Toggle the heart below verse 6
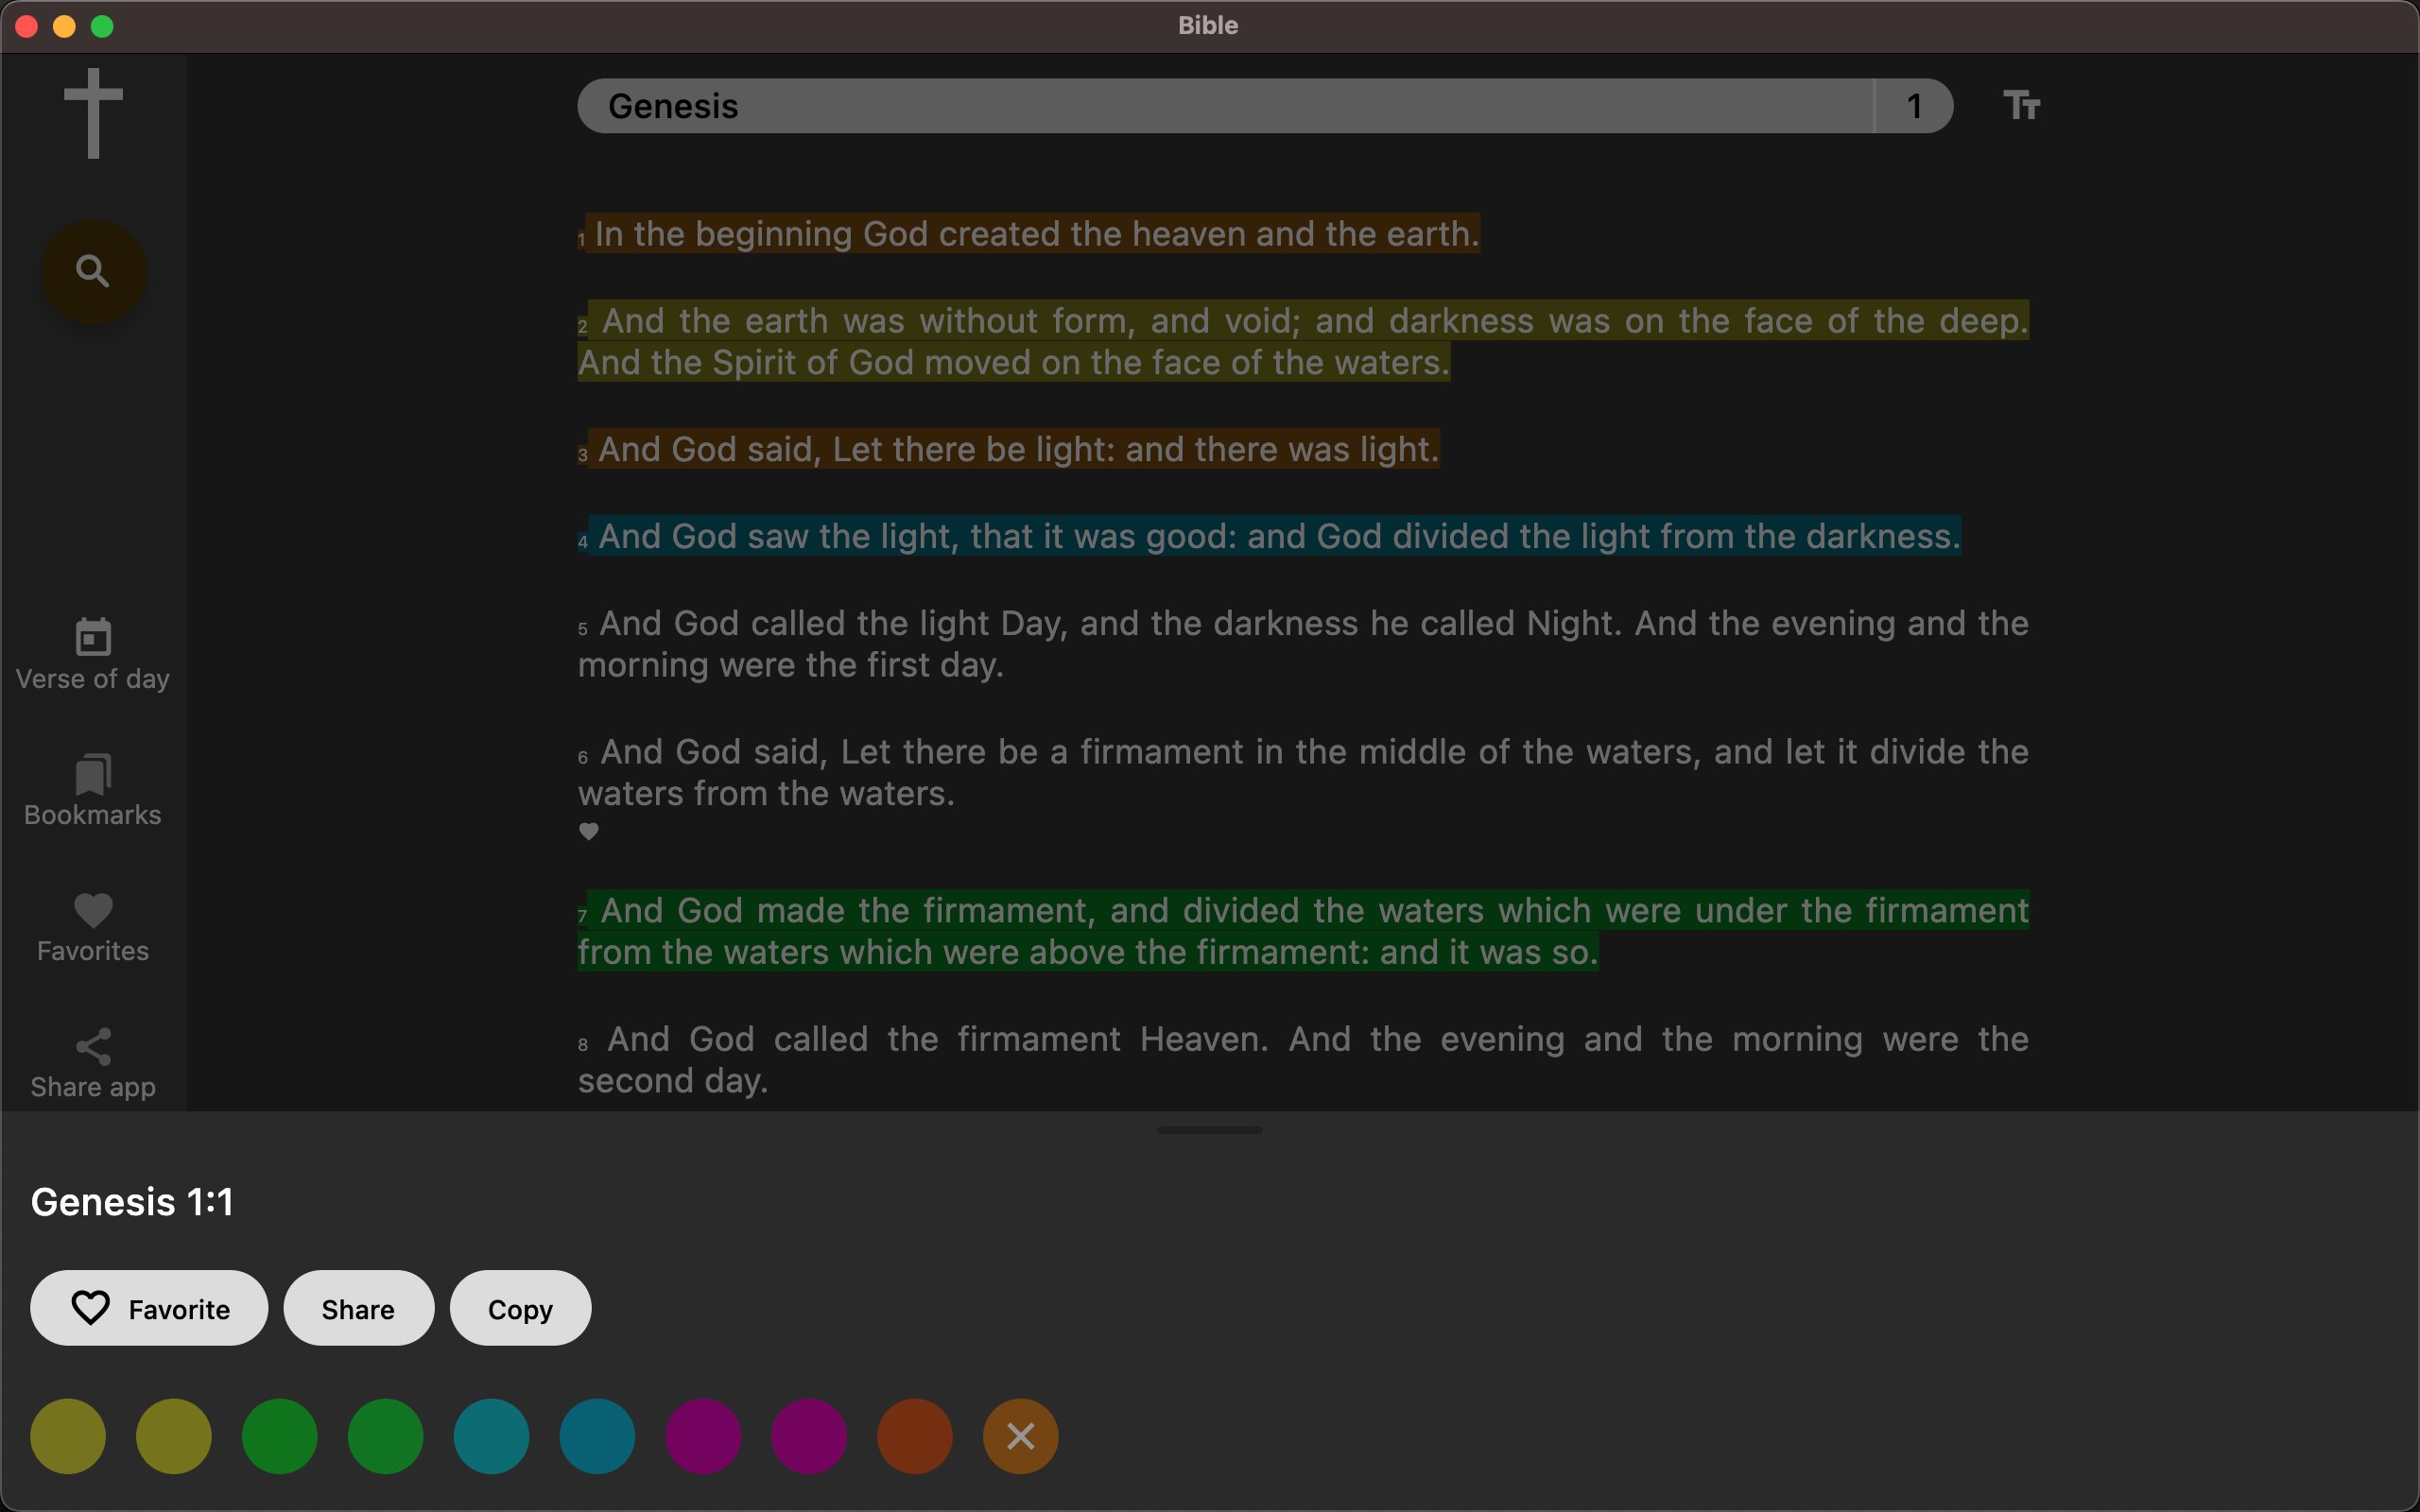 coord(589,831)
